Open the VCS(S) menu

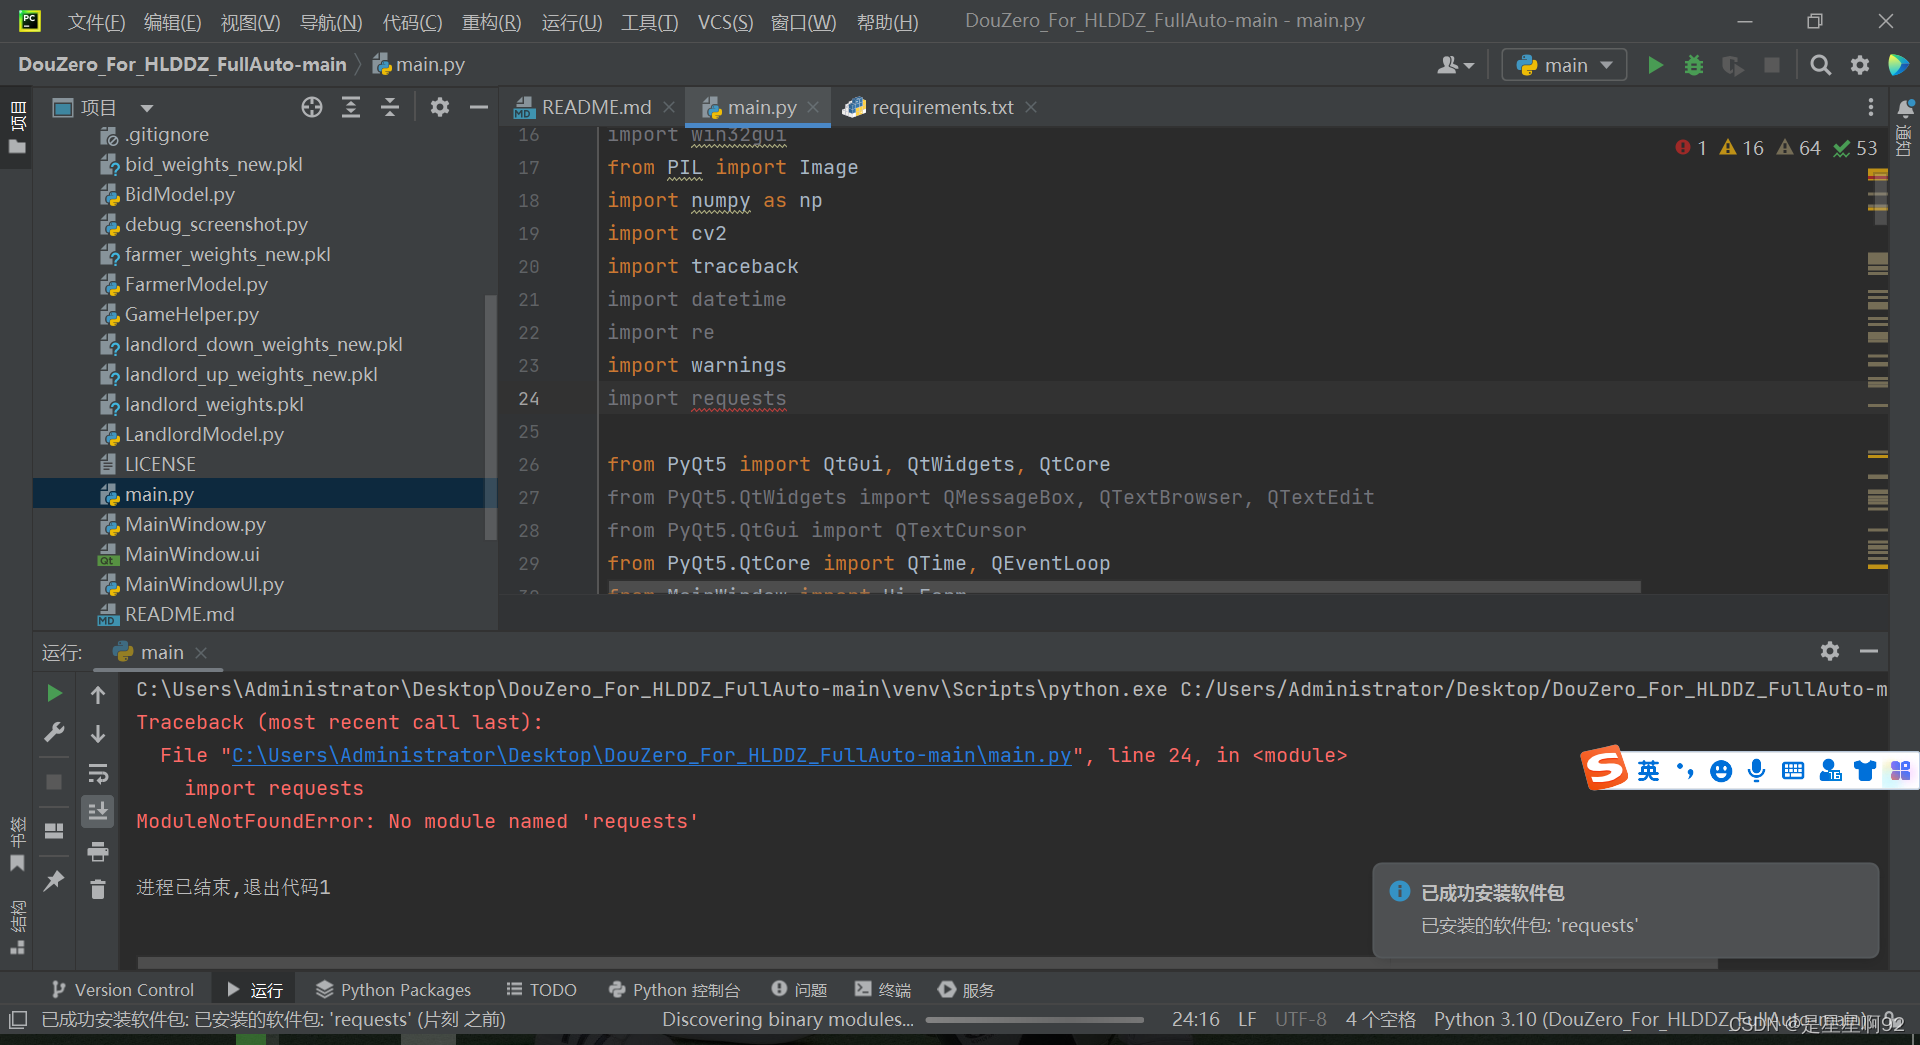[725, 21]
